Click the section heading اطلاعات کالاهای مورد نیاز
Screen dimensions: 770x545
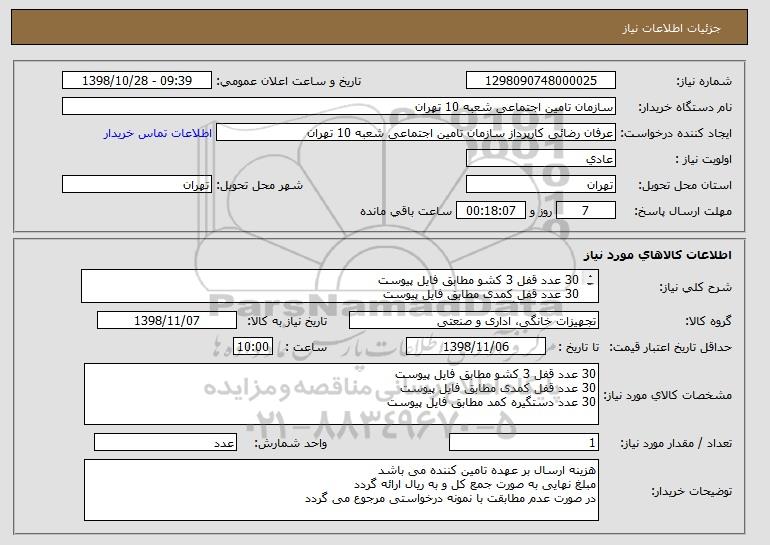point(658,255)
